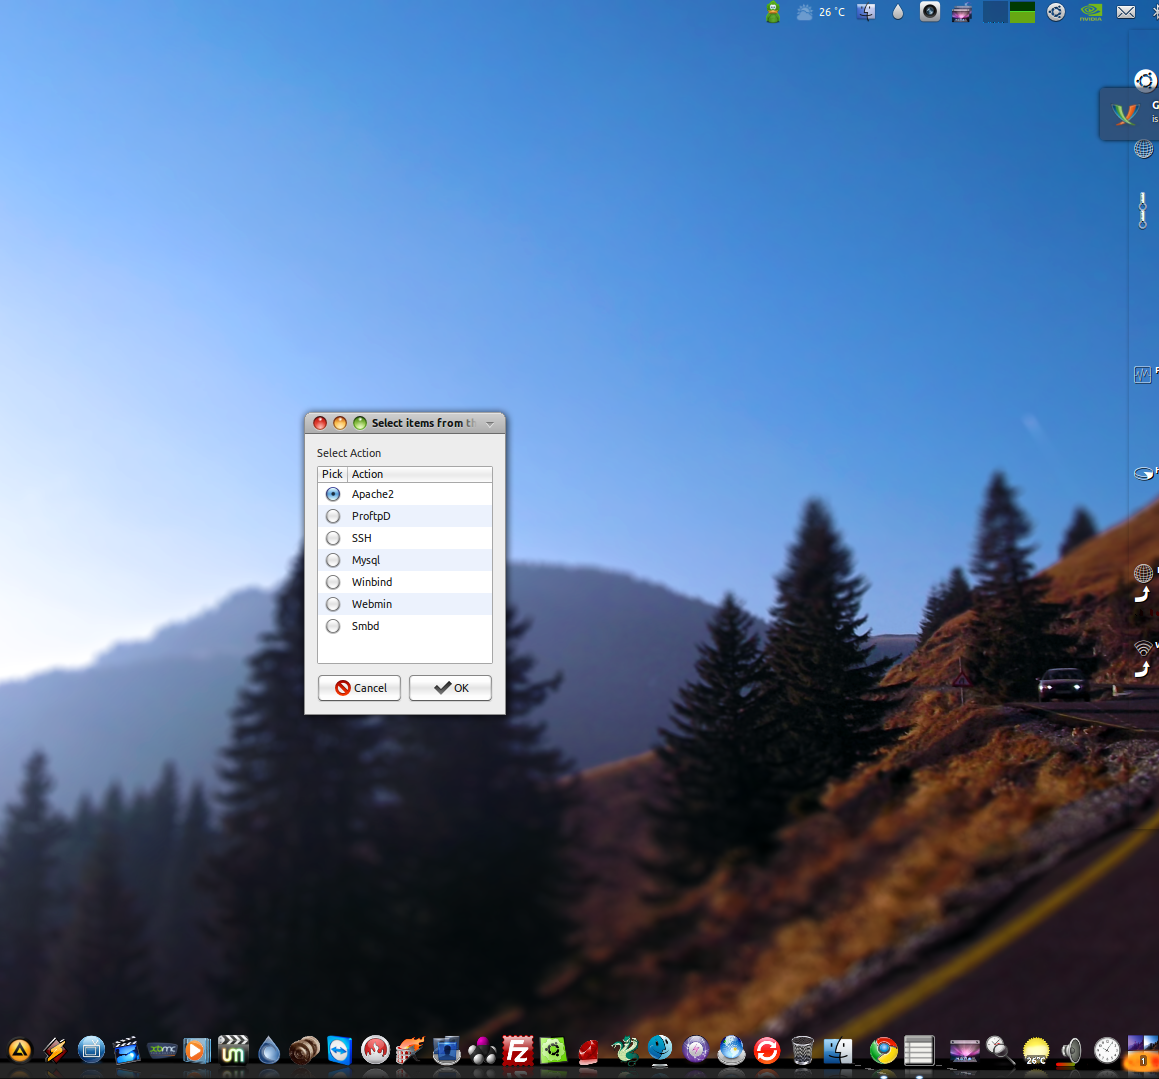Click the camera icon in top panel

click(930, 12)
